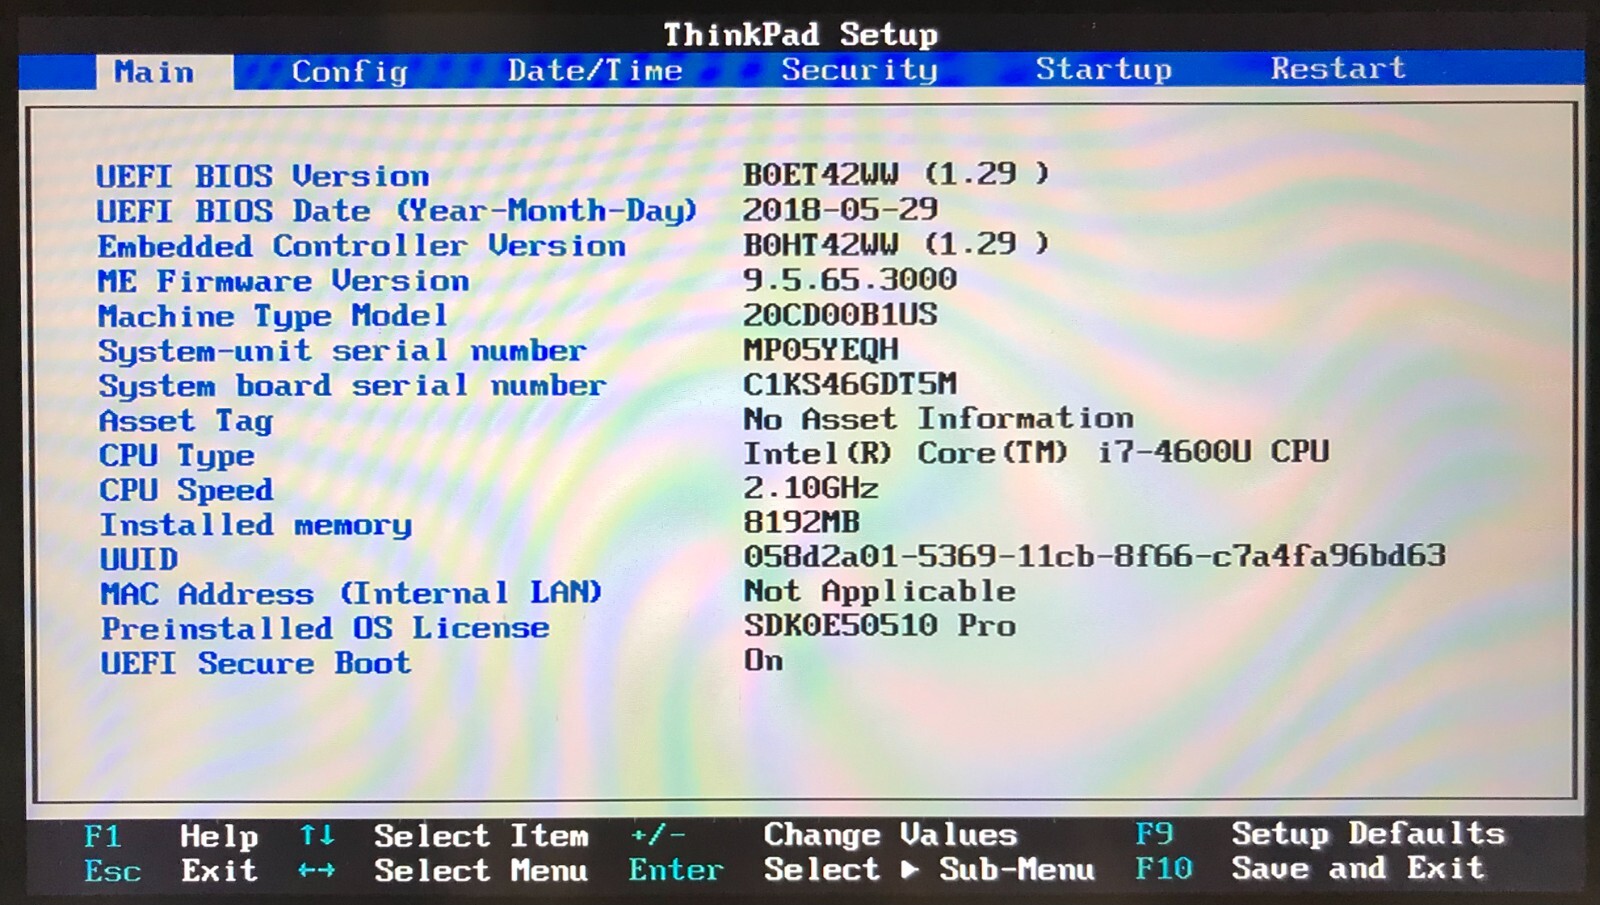Screen dimensions: 1600x905
Task: Click the Secure Boot value On
Action: click(763, 660)
